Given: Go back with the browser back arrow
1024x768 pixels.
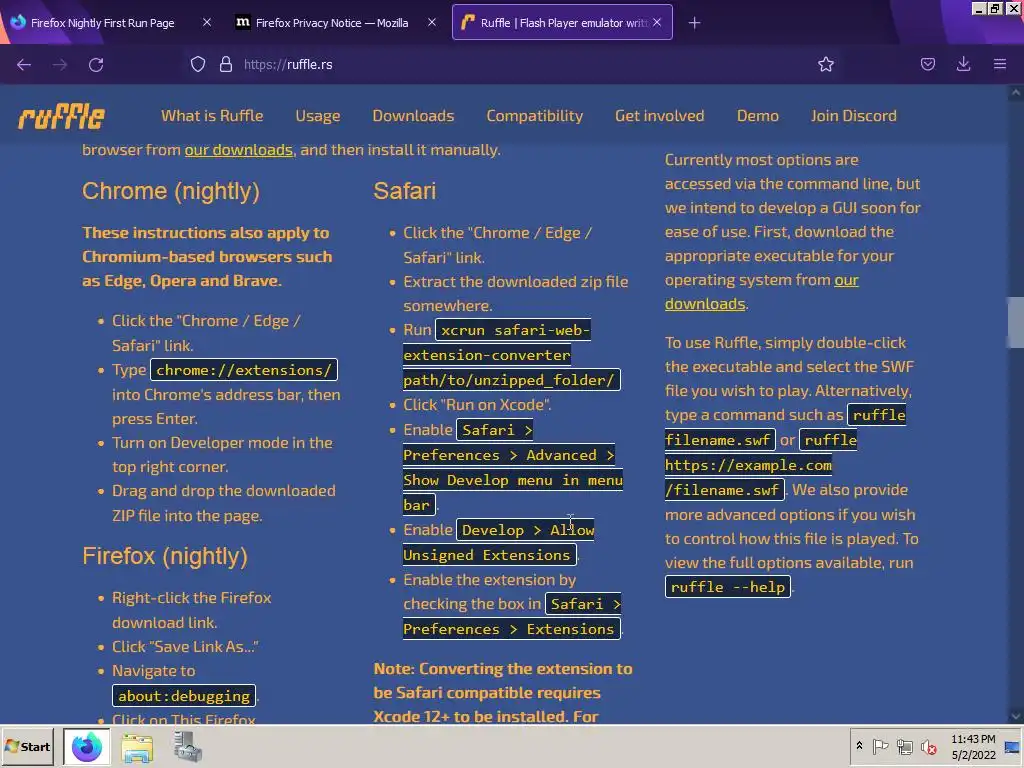Looking at the screenshot, I should [24, 65].
